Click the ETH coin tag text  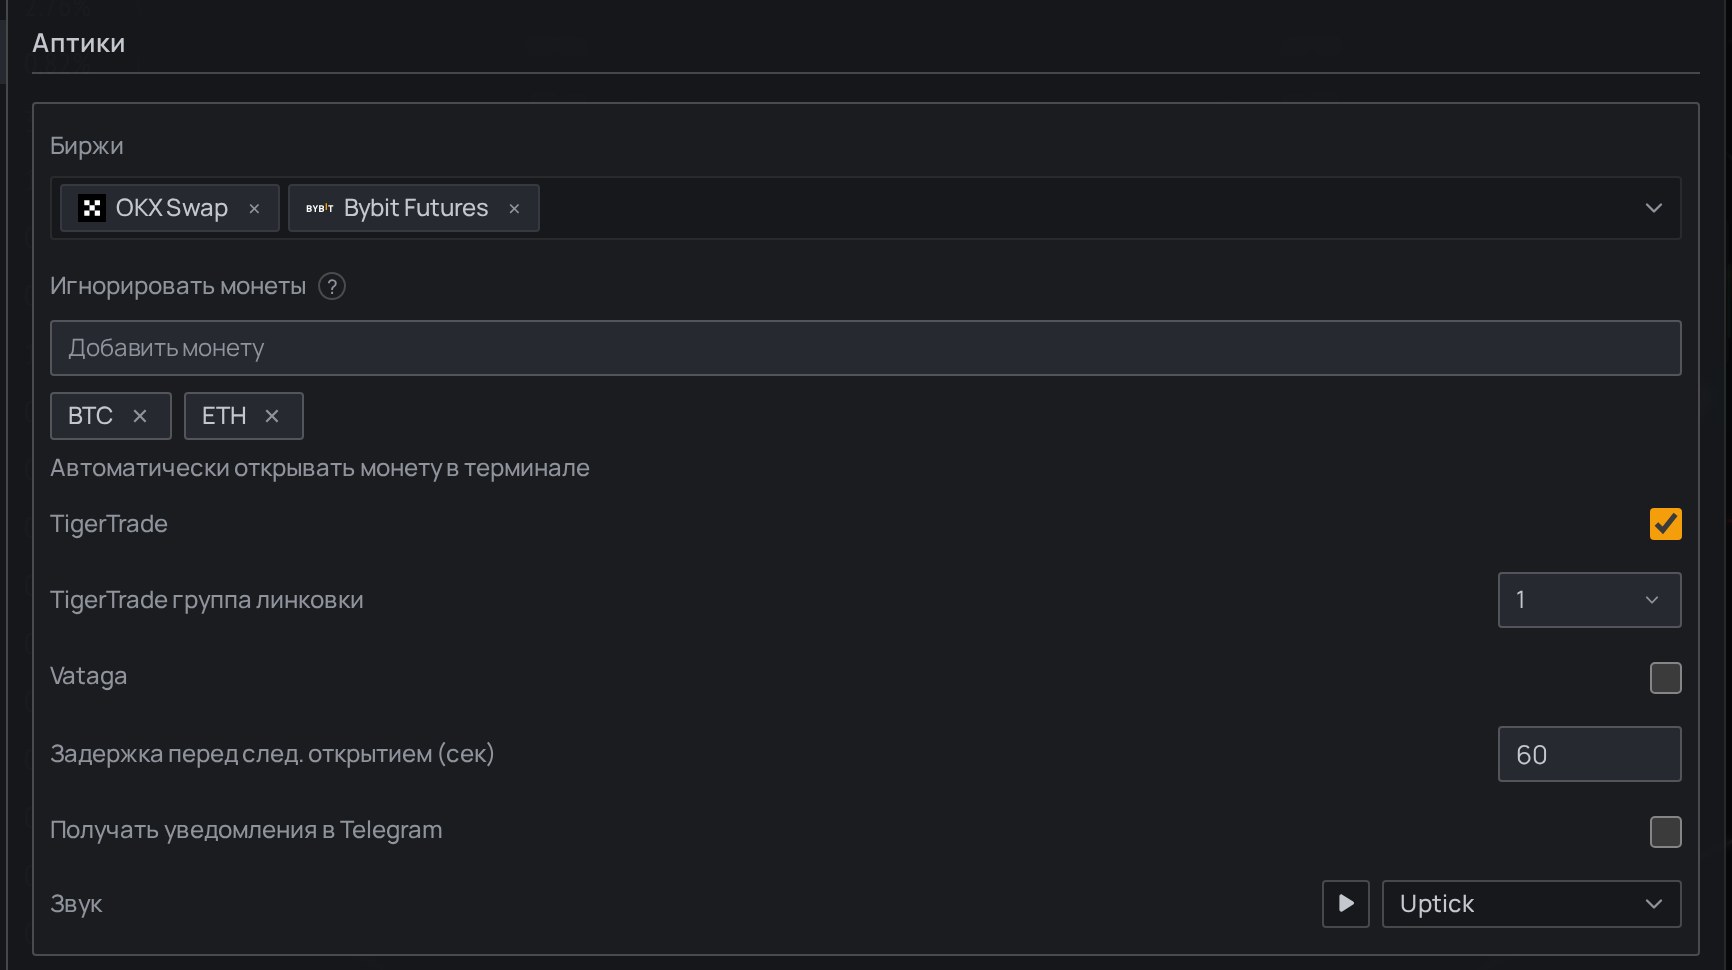point(224,416)
